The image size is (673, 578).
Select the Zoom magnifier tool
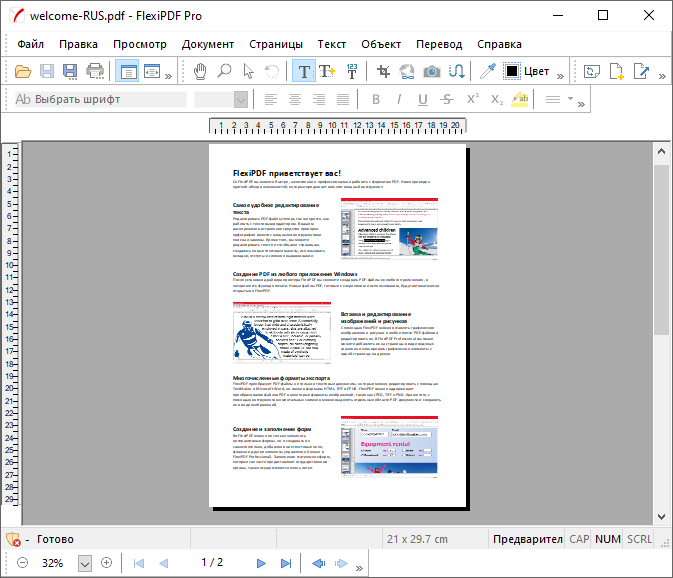point(224,71)
